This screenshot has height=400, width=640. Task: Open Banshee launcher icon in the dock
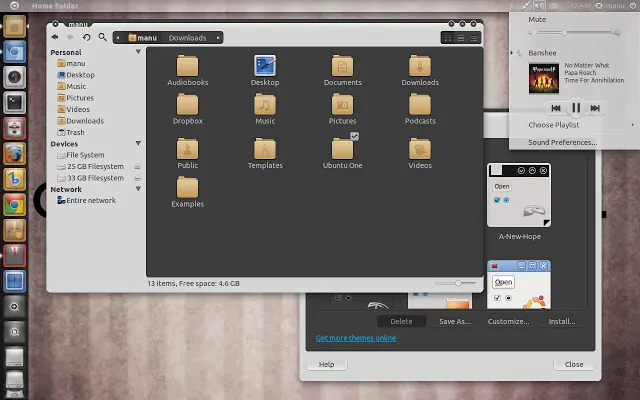click(x=14, y=180)
